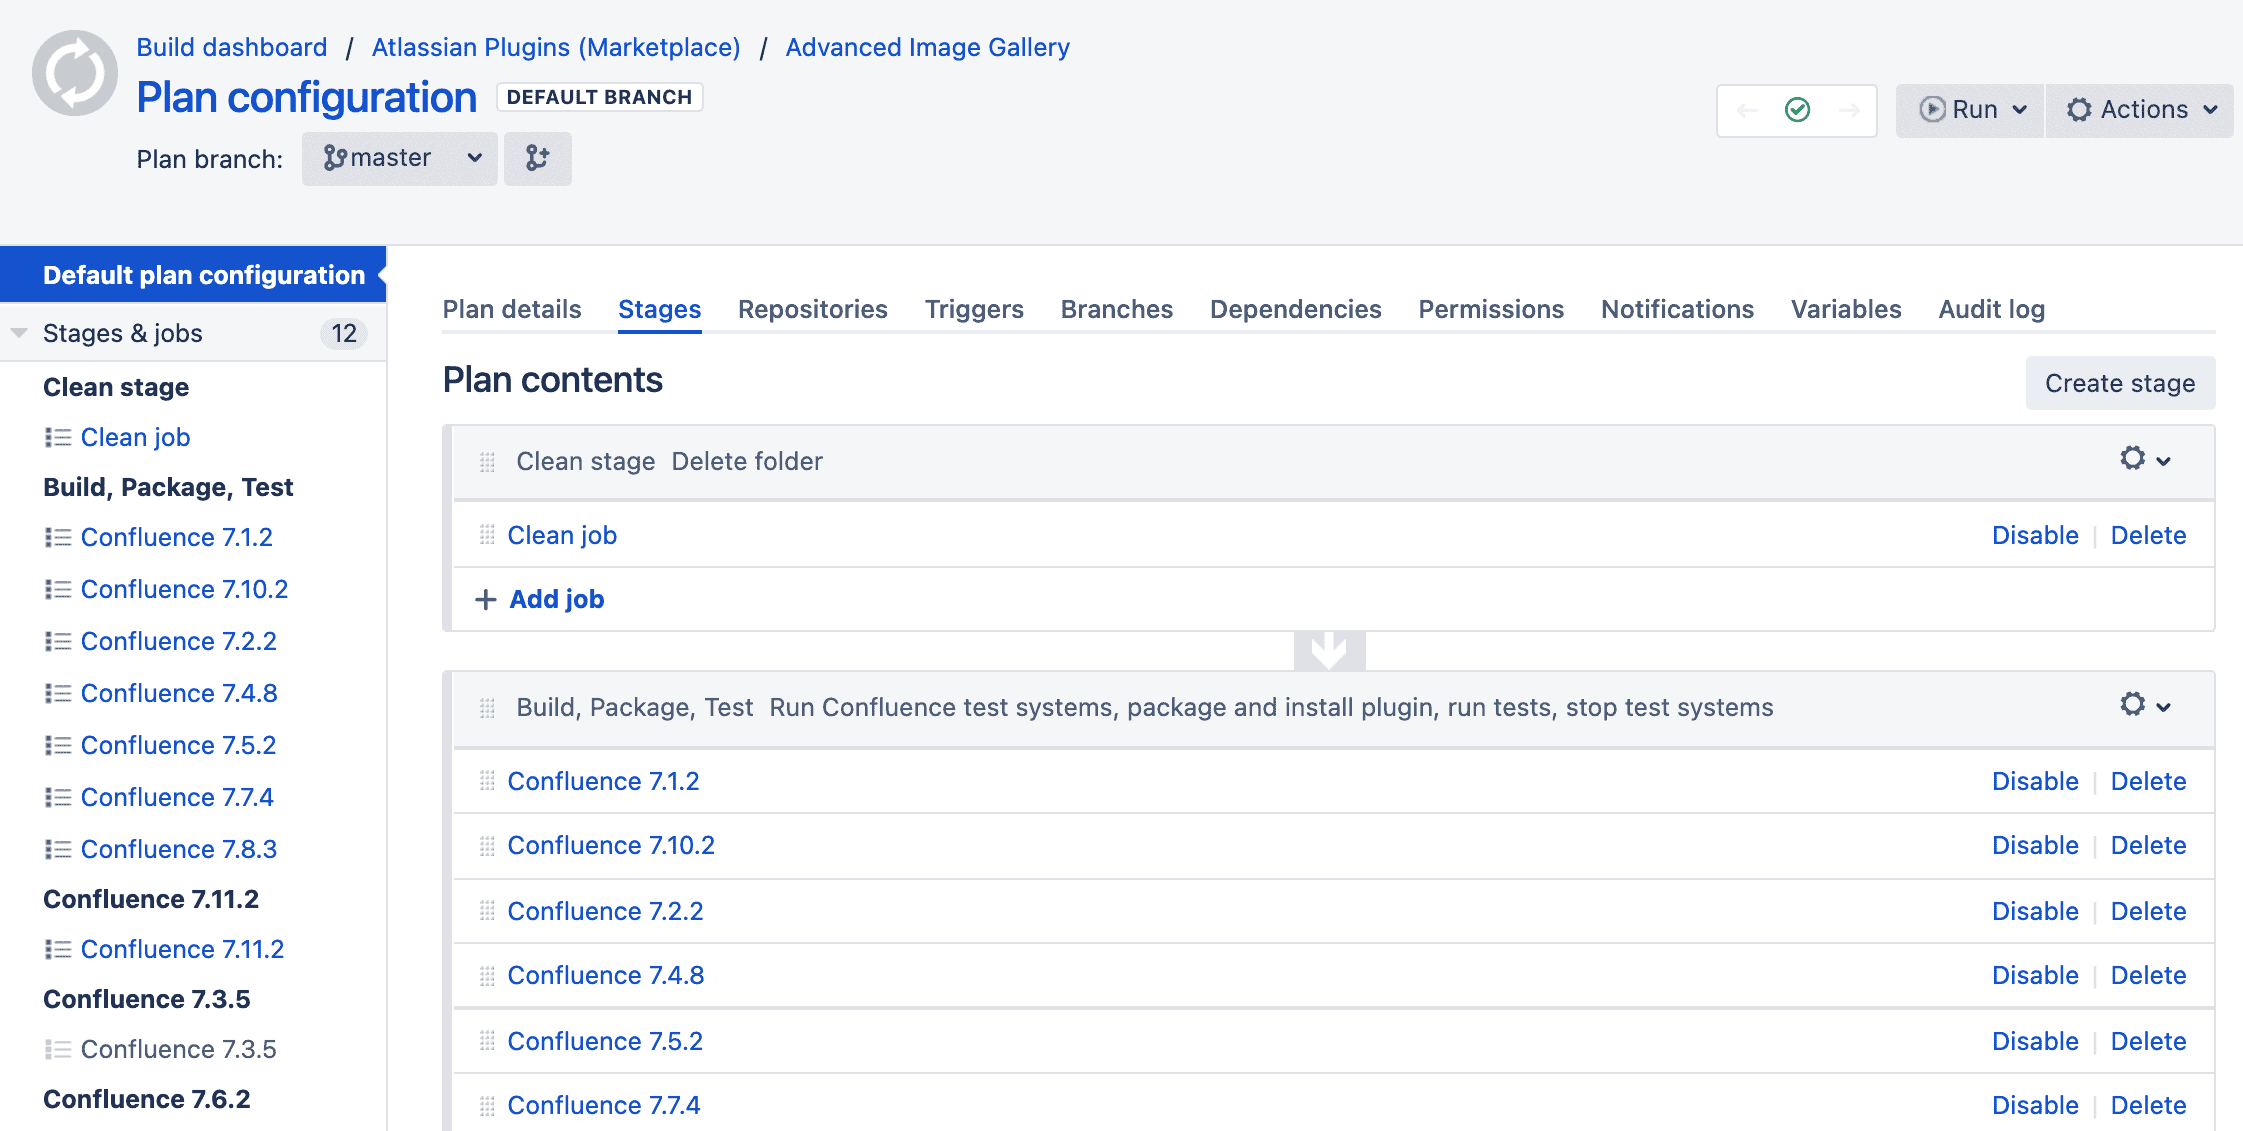Disable the Confluence 7.5.2 job
The image size is (2243, 1131).
pyautogui.click(x=2034, y=1041)
